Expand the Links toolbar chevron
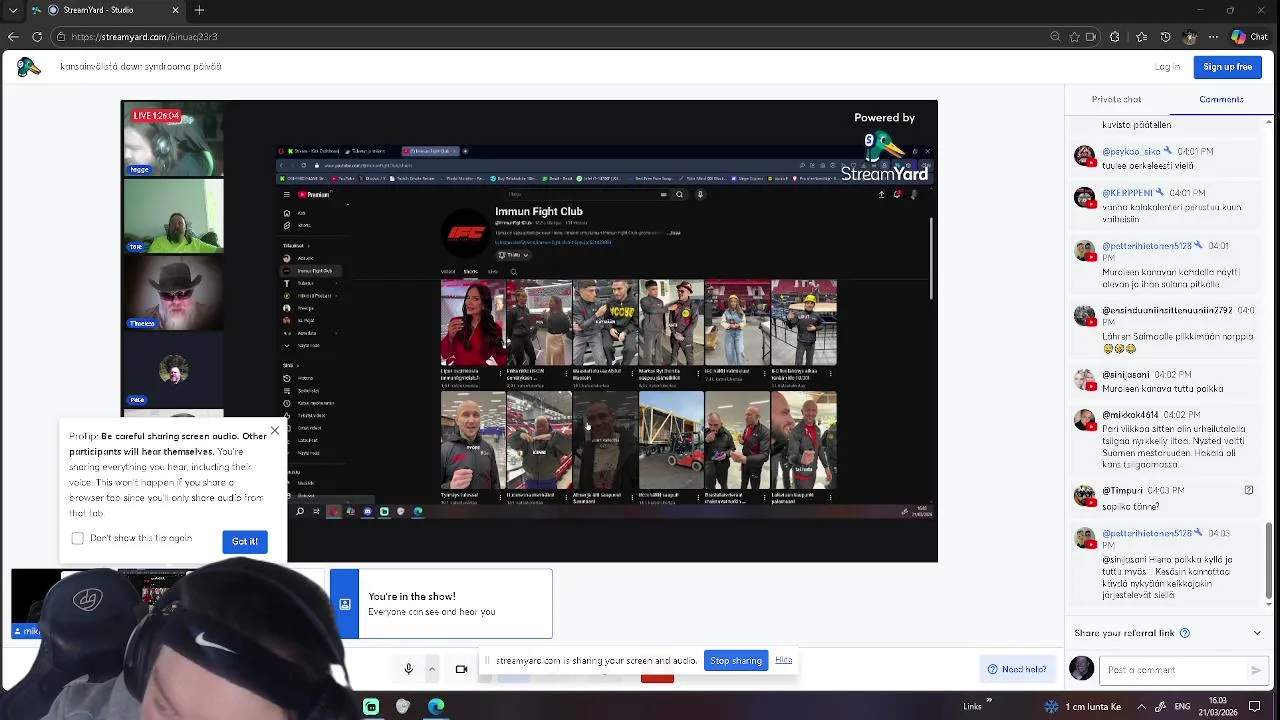 990,702
